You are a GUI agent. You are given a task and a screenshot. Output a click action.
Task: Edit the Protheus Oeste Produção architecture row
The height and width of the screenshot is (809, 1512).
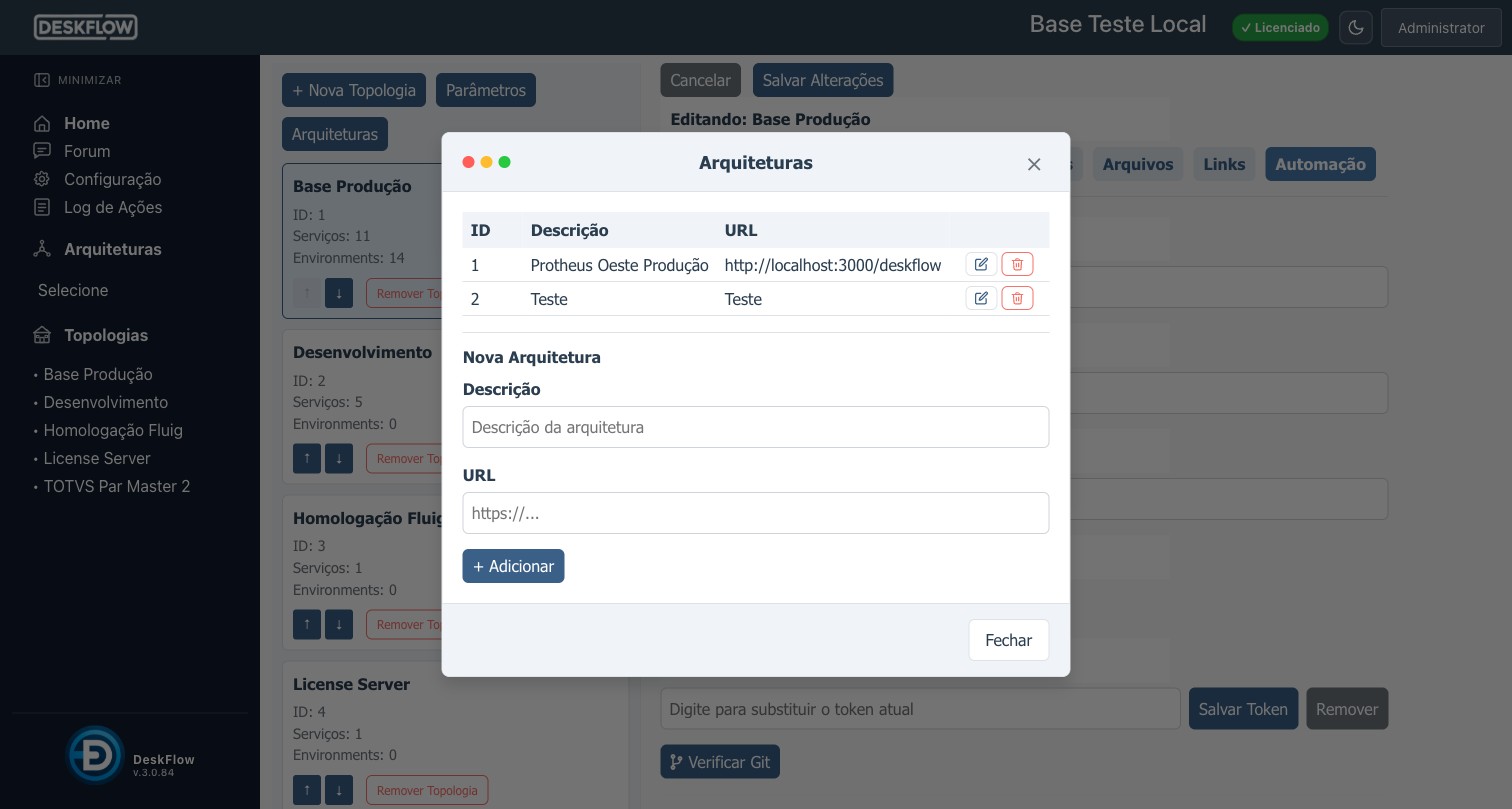981,264
